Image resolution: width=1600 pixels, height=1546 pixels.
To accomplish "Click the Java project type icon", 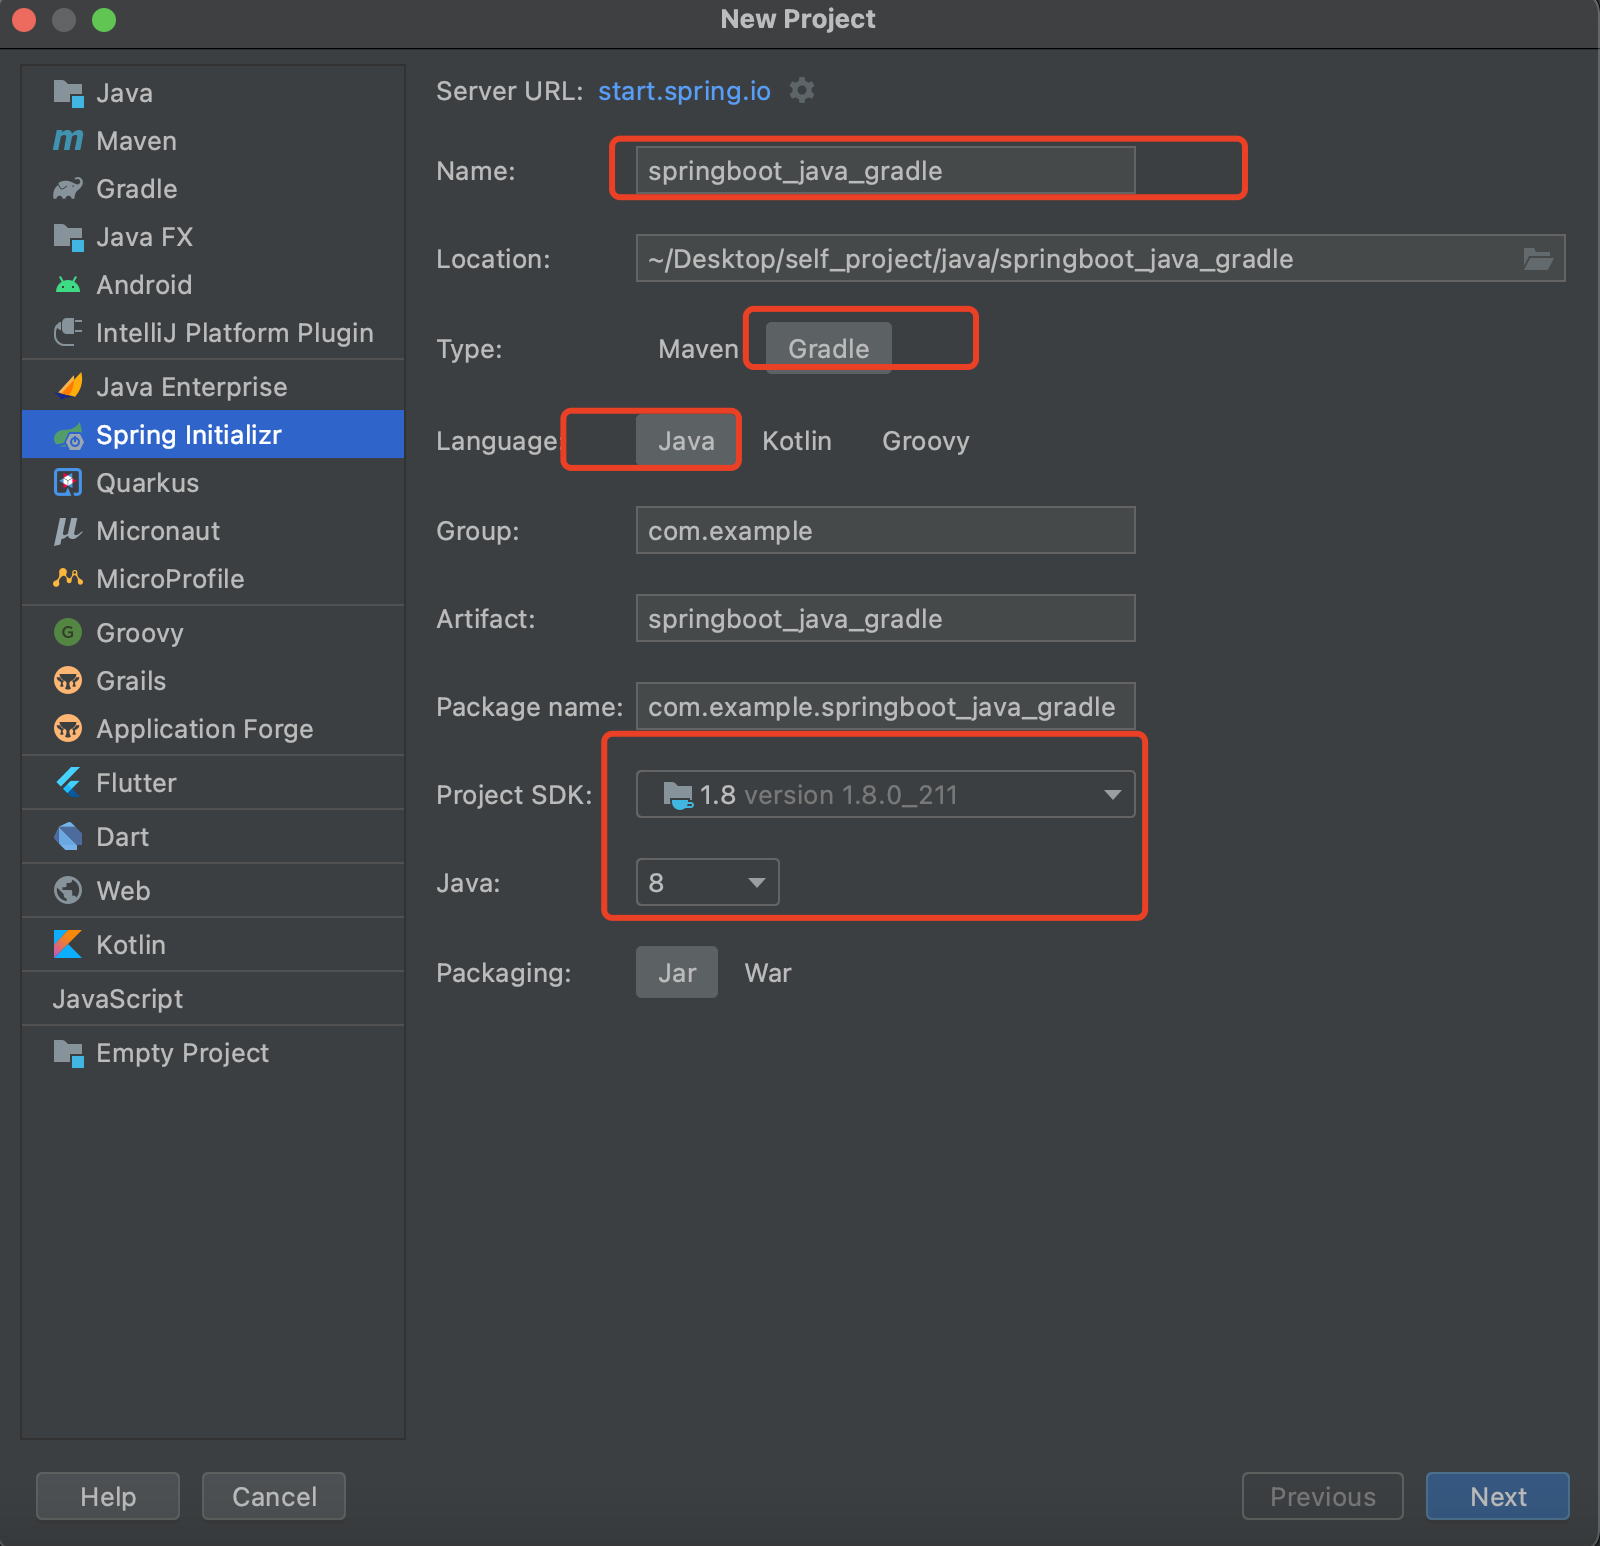I will click(68, 93).
